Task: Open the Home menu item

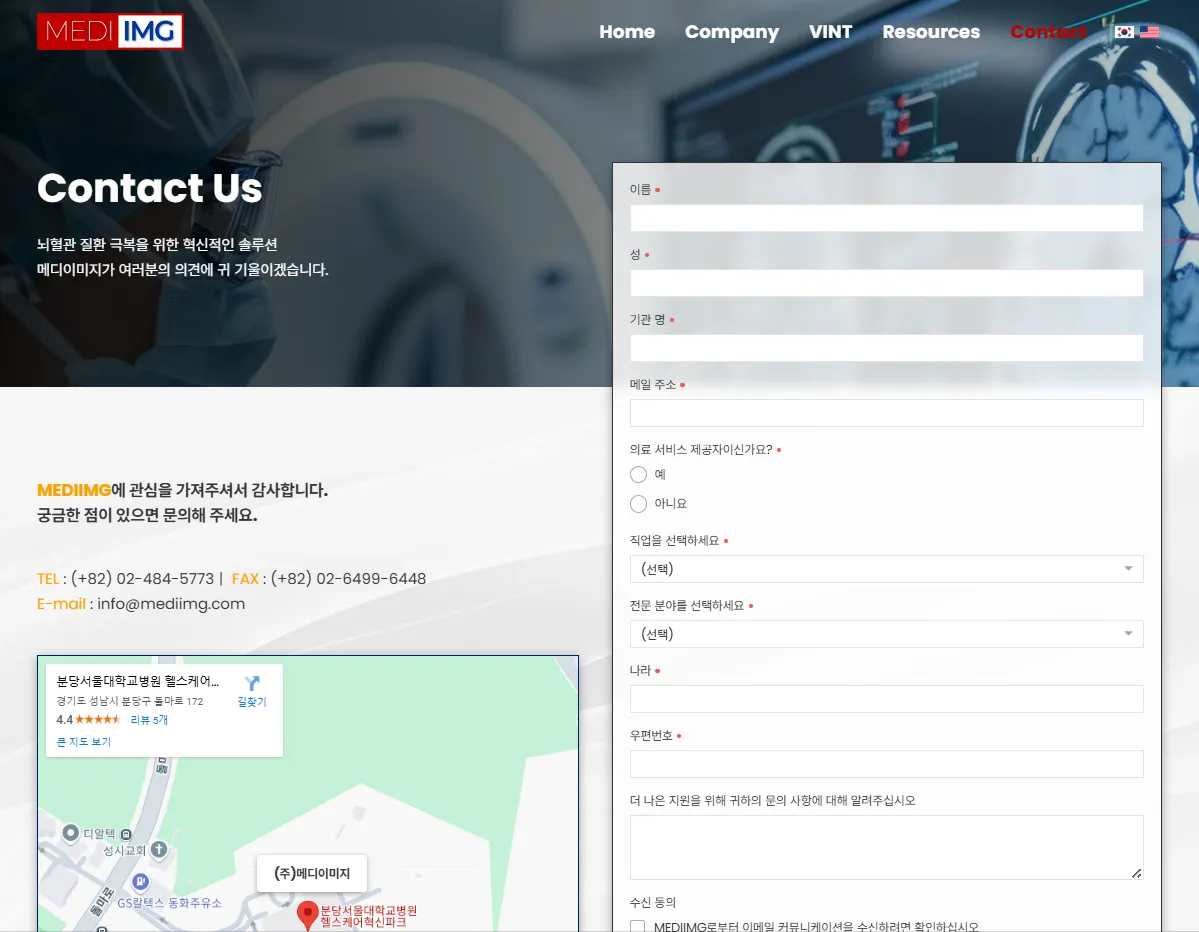Action: [627, 32]
